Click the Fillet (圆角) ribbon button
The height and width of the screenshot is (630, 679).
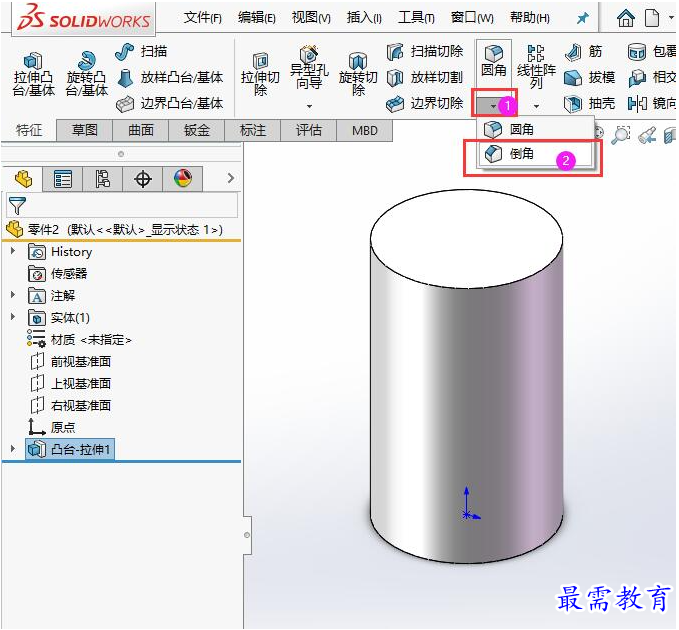tap(494, 61)
